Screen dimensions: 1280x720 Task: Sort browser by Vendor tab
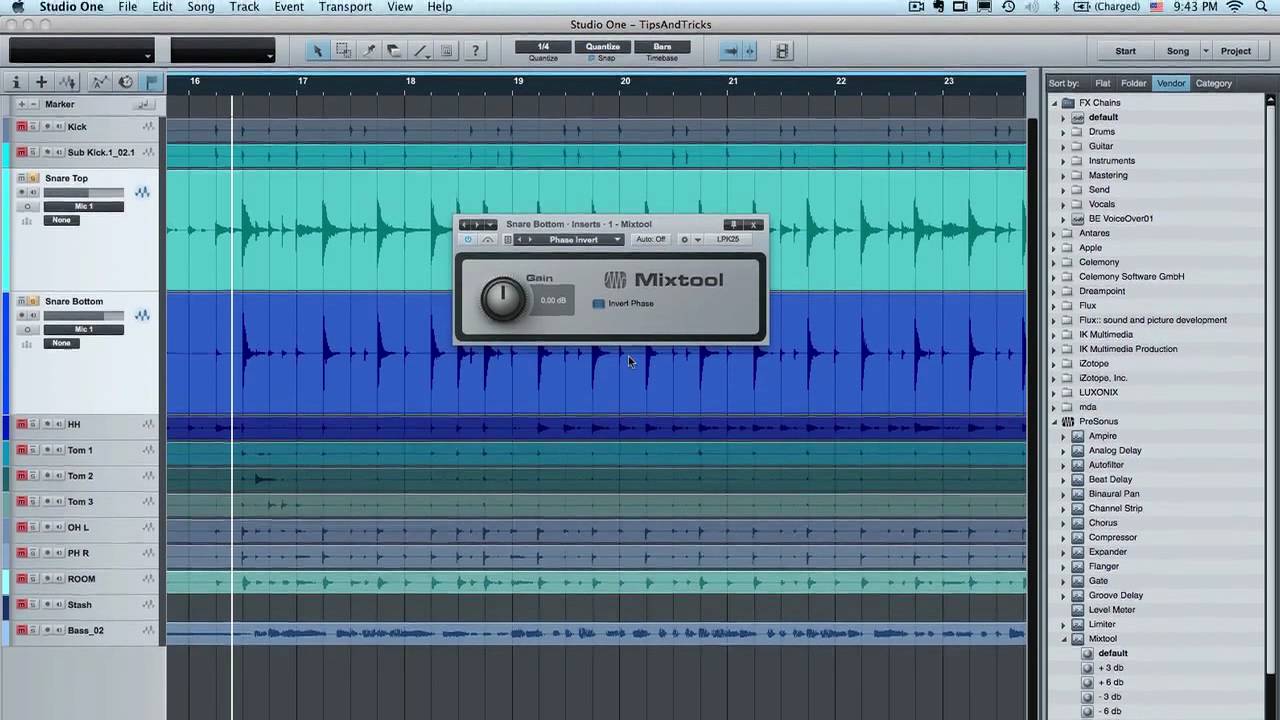point(1171,83)
